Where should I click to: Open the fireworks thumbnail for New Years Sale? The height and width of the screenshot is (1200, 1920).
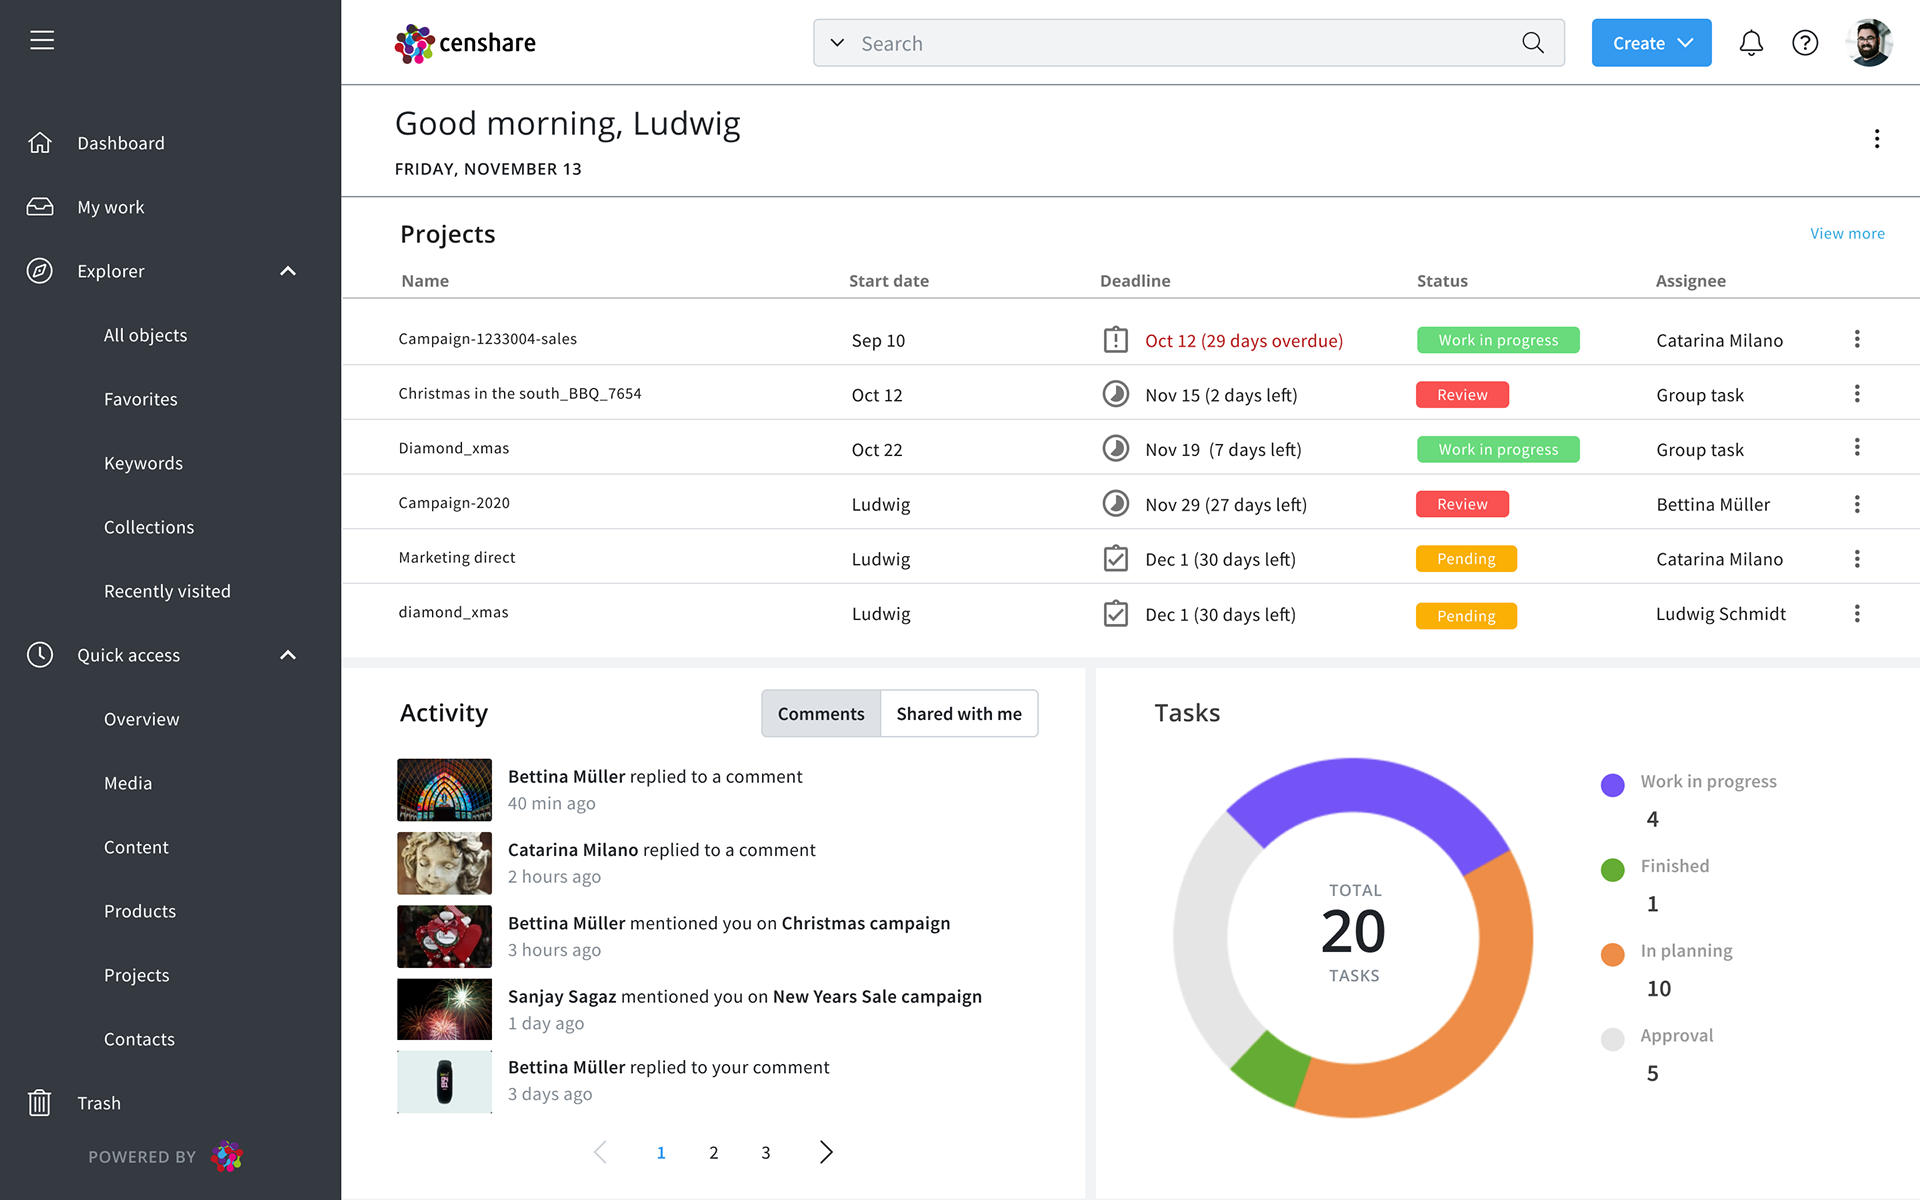pos(444,1009)
